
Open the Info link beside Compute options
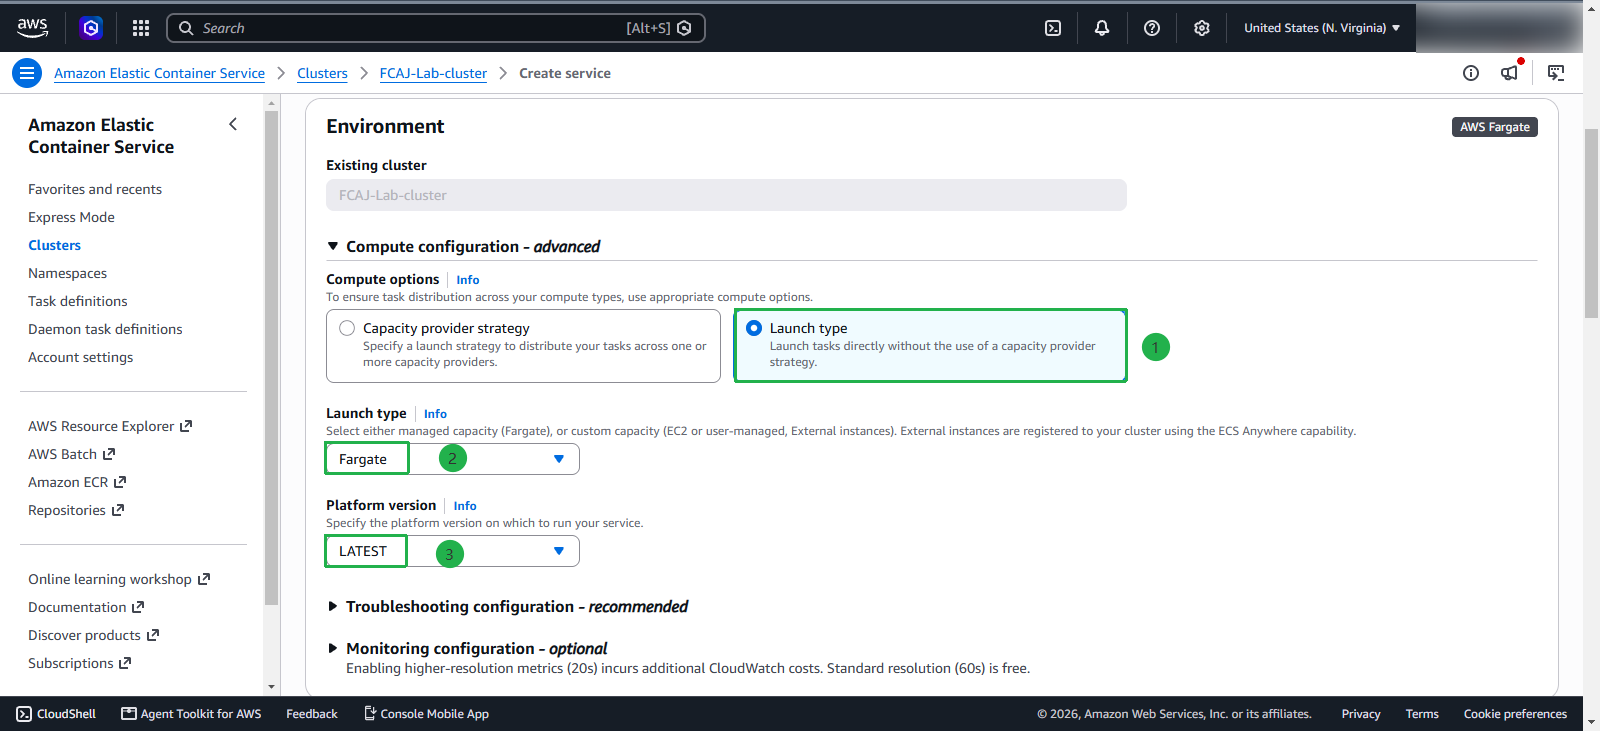tap(468, 280)
